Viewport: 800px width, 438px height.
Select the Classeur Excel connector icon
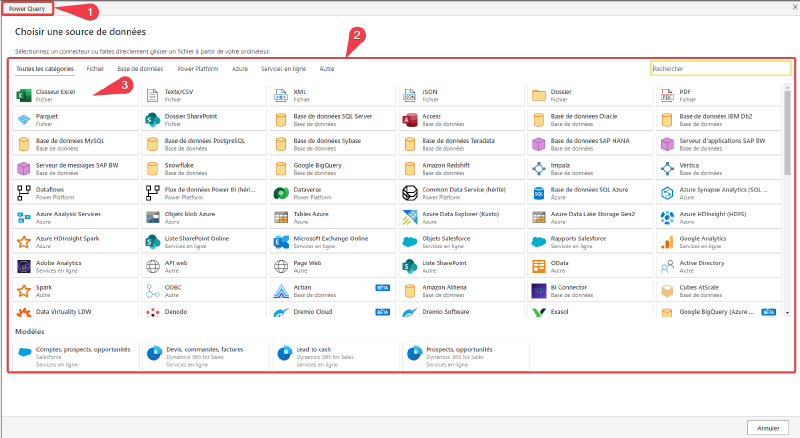pyautogui.click(x=24, y=95)
